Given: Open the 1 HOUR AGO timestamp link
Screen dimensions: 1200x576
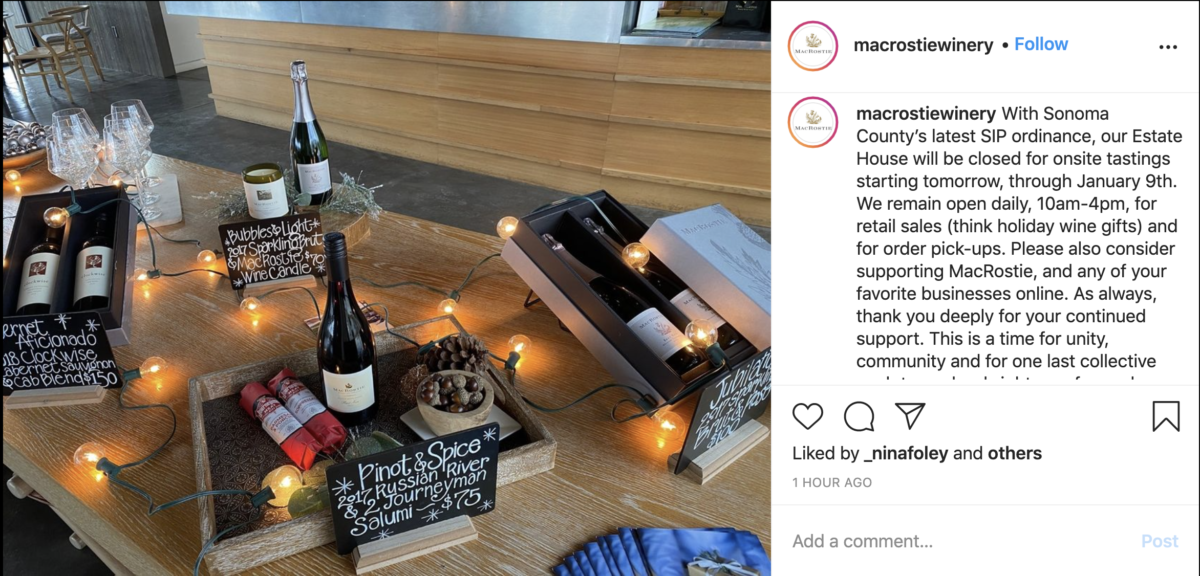Looking at the screenshot, I should coord(832,482).
